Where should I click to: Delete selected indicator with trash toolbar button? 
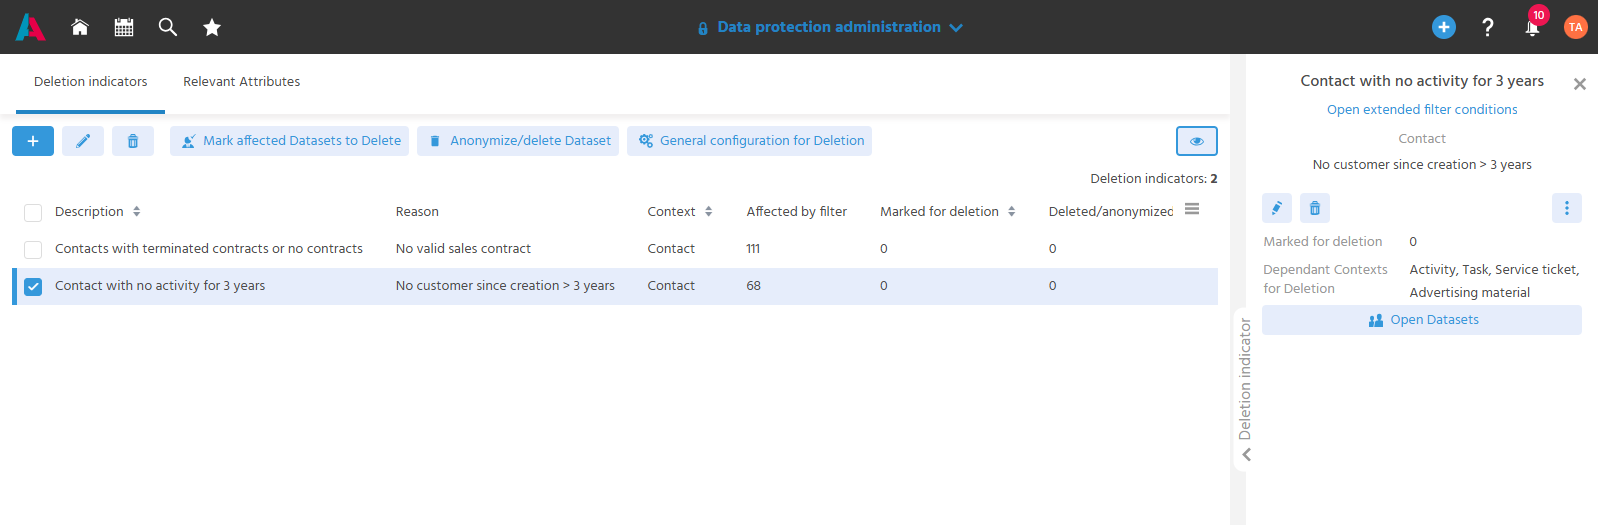pos(133,141)
